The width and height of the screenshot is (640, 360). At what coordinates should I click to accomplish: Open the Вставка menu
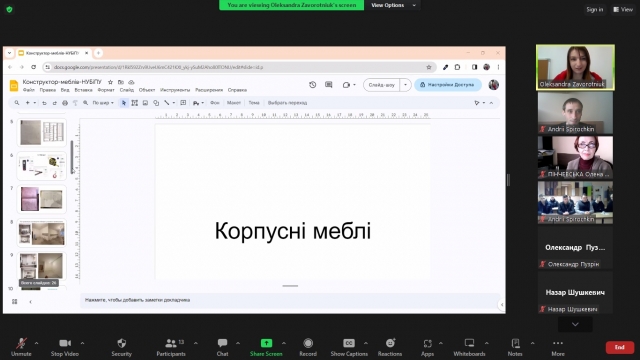point(83,90)
